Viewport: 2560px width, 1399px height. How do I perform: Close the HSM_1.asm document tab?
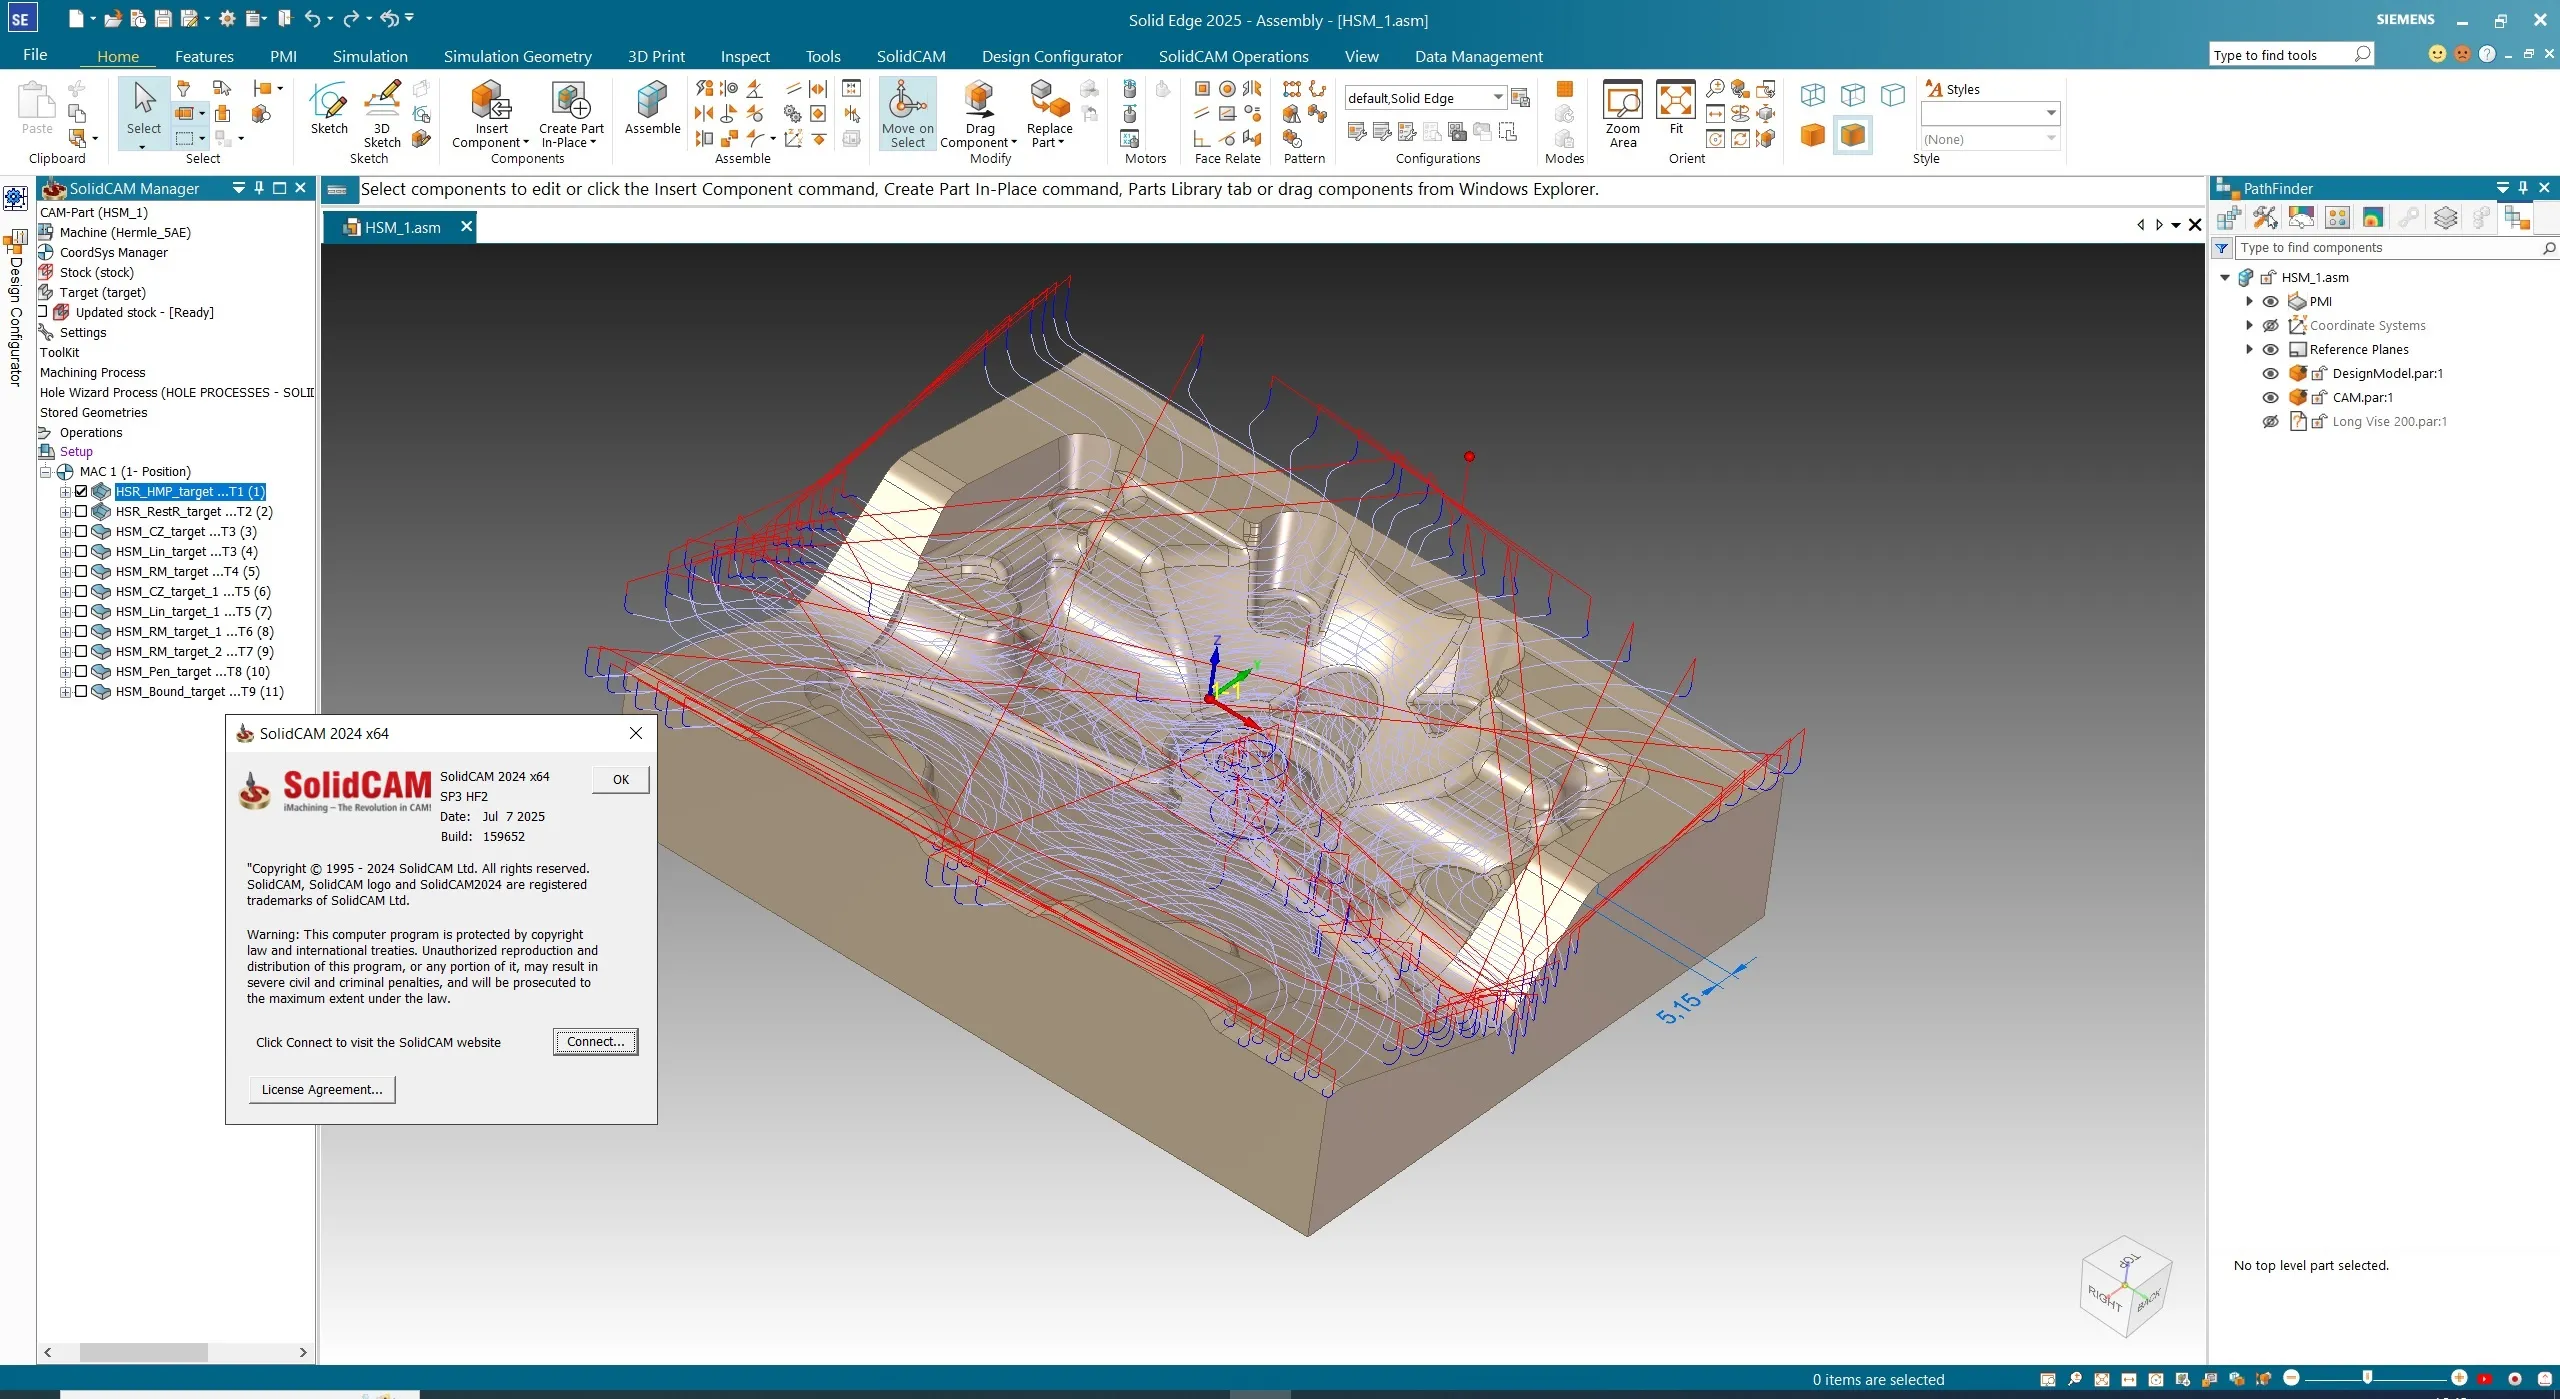click(x=466, y=226)
